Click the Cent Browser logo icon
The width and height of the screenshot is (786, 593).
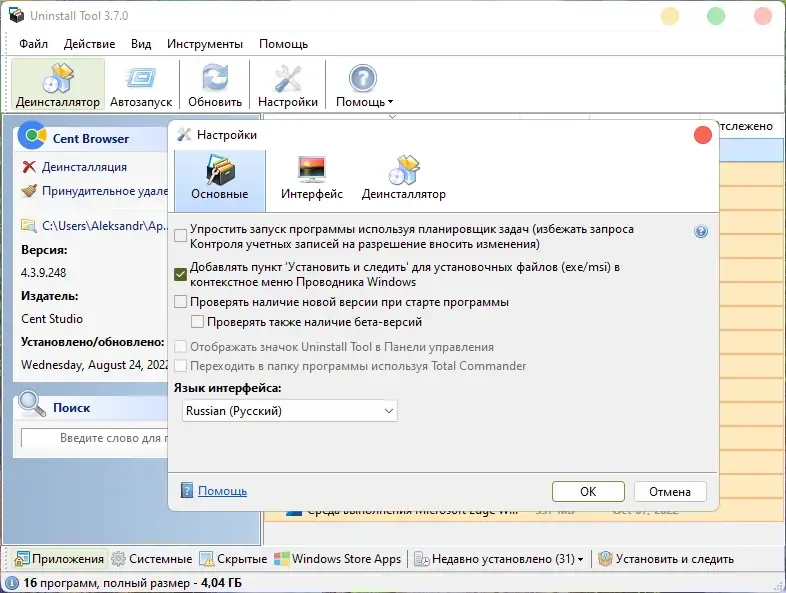tap(33, 136)
